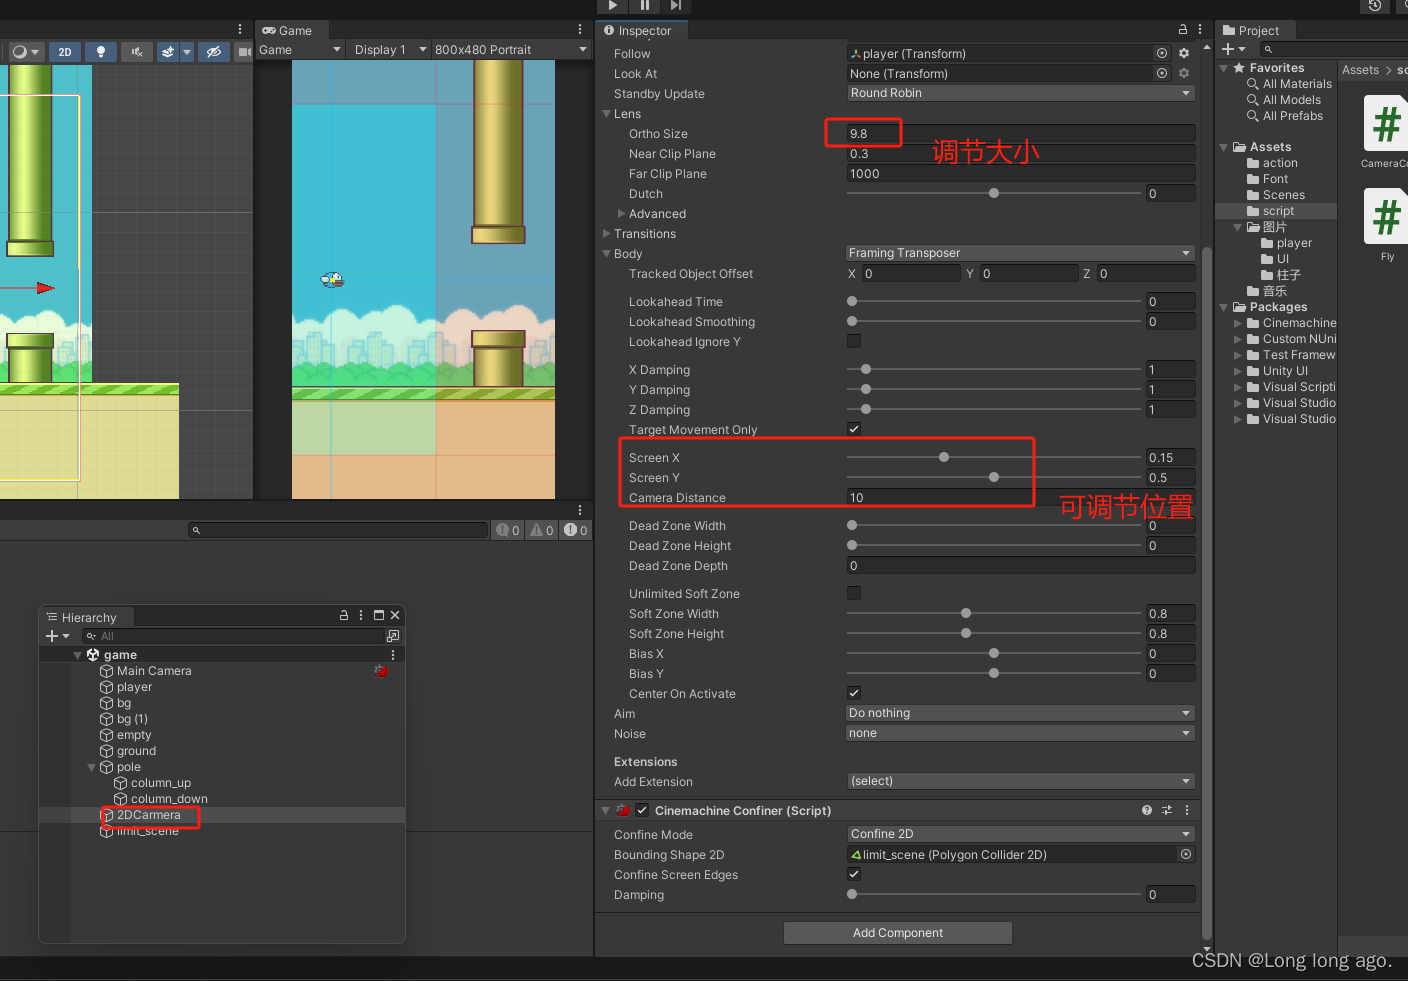1408x981 pixels.
Task: Click the Ortho Size value field
Action: [1021, 134]
